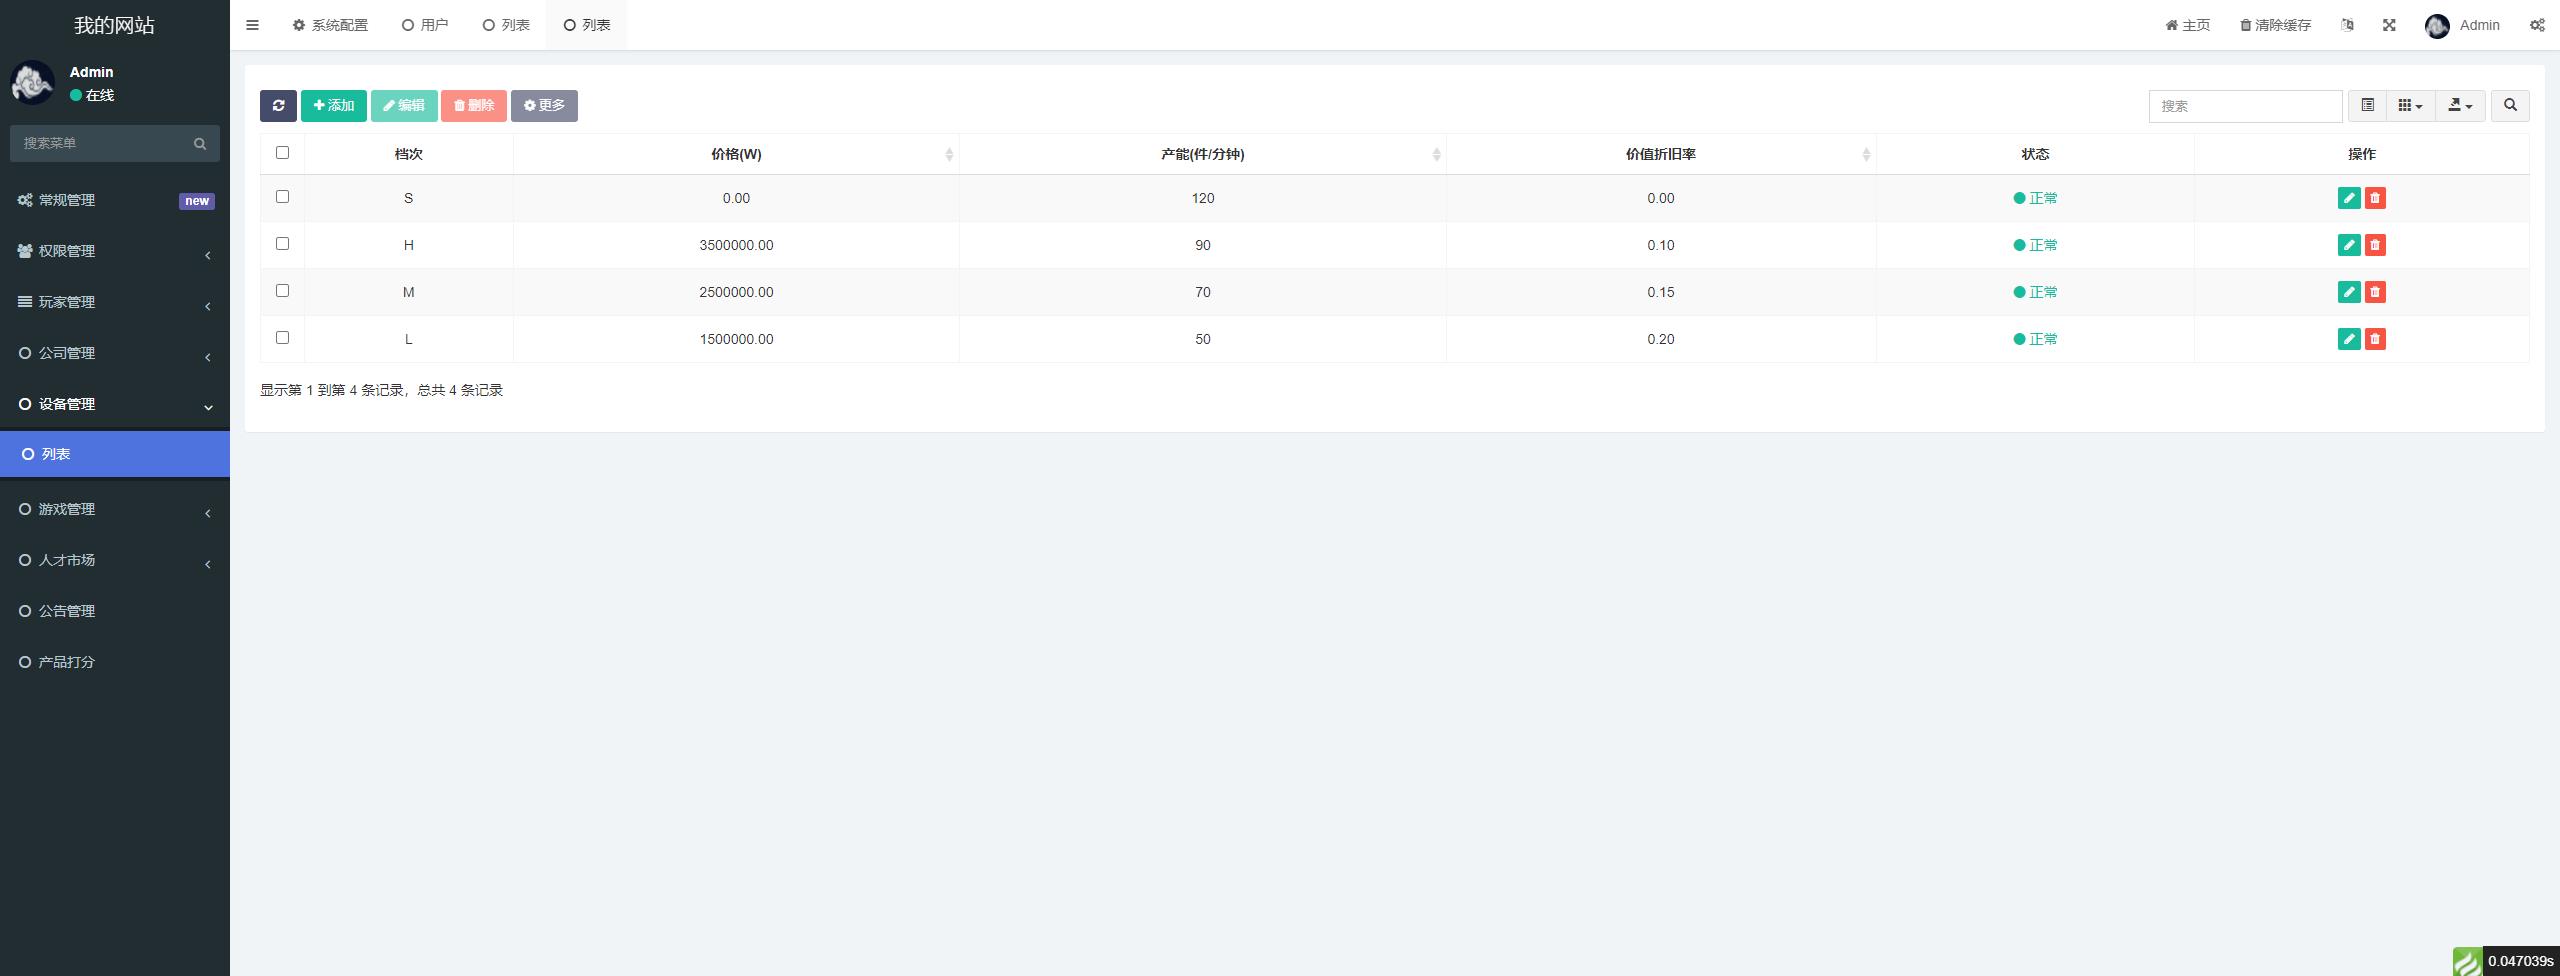Viewport: 2560px width, 976px height.
Task: Click the green edit icon for row S
Action: 2349,198
